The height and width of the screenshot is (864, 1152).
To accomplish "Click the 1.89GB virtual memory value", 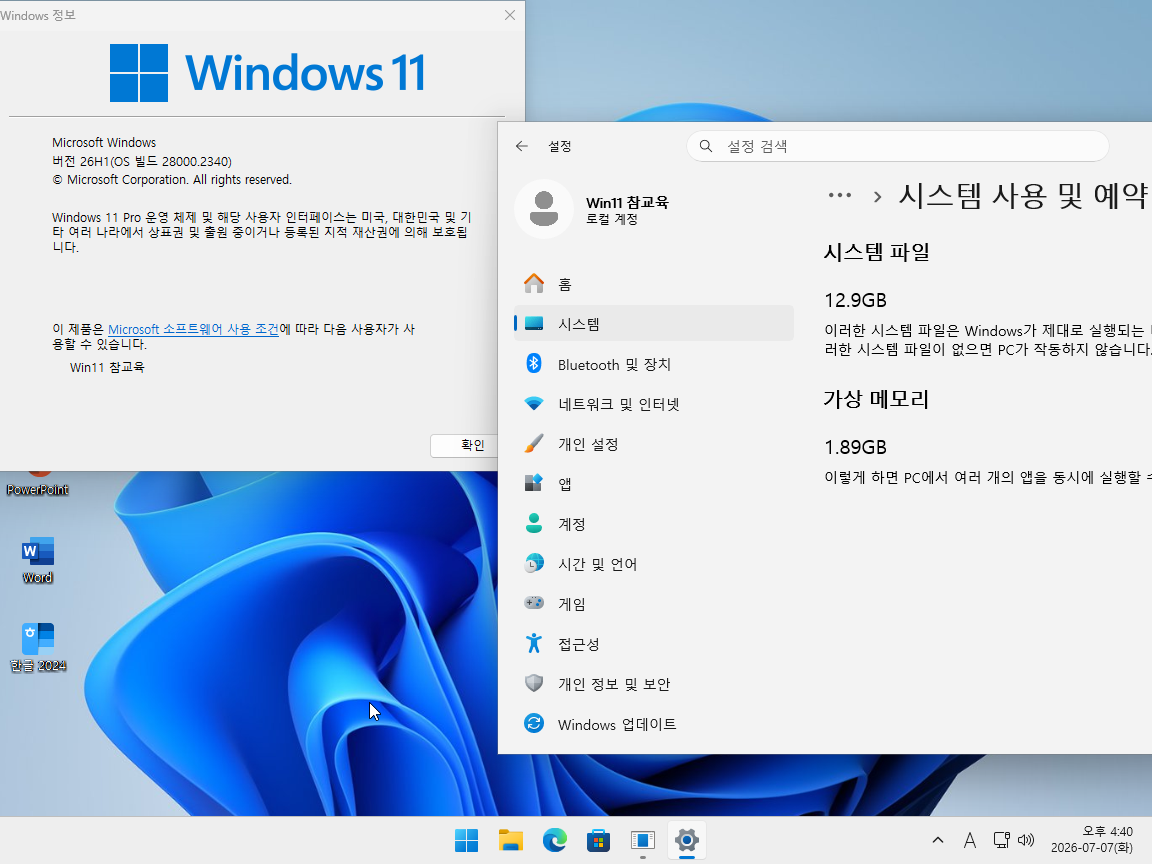I will pos(855,447).
